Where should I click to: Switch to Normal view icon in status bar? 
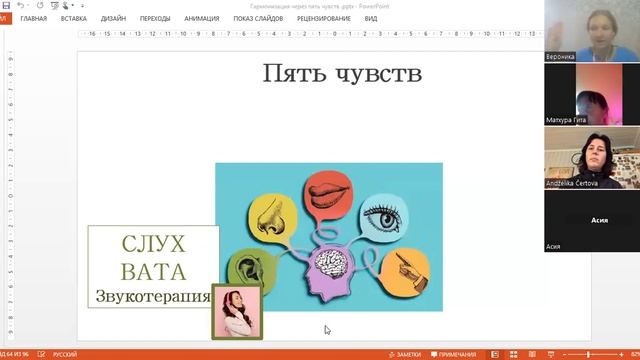[495, 354]
